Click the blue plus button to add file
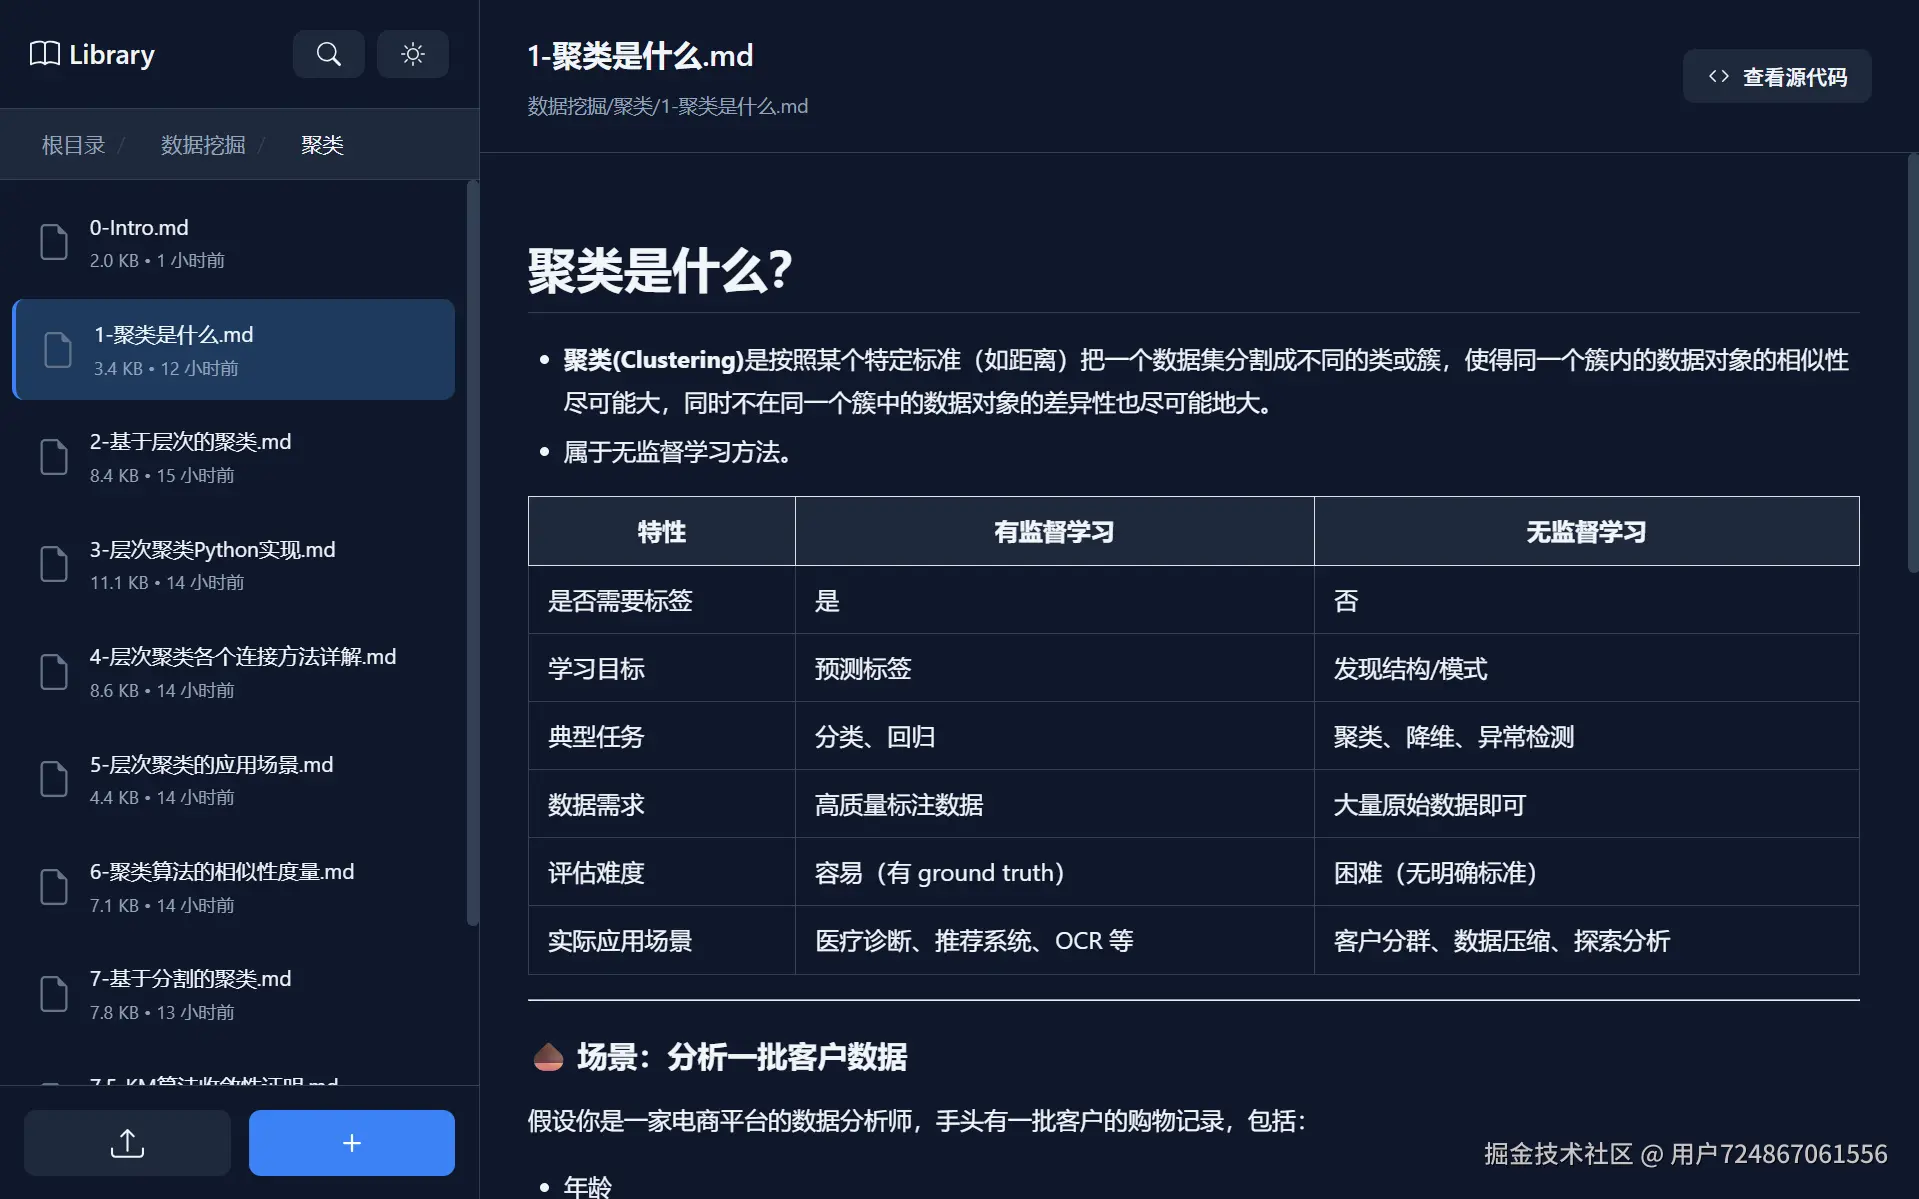 pyautogui.click(x=351, y=1142)
